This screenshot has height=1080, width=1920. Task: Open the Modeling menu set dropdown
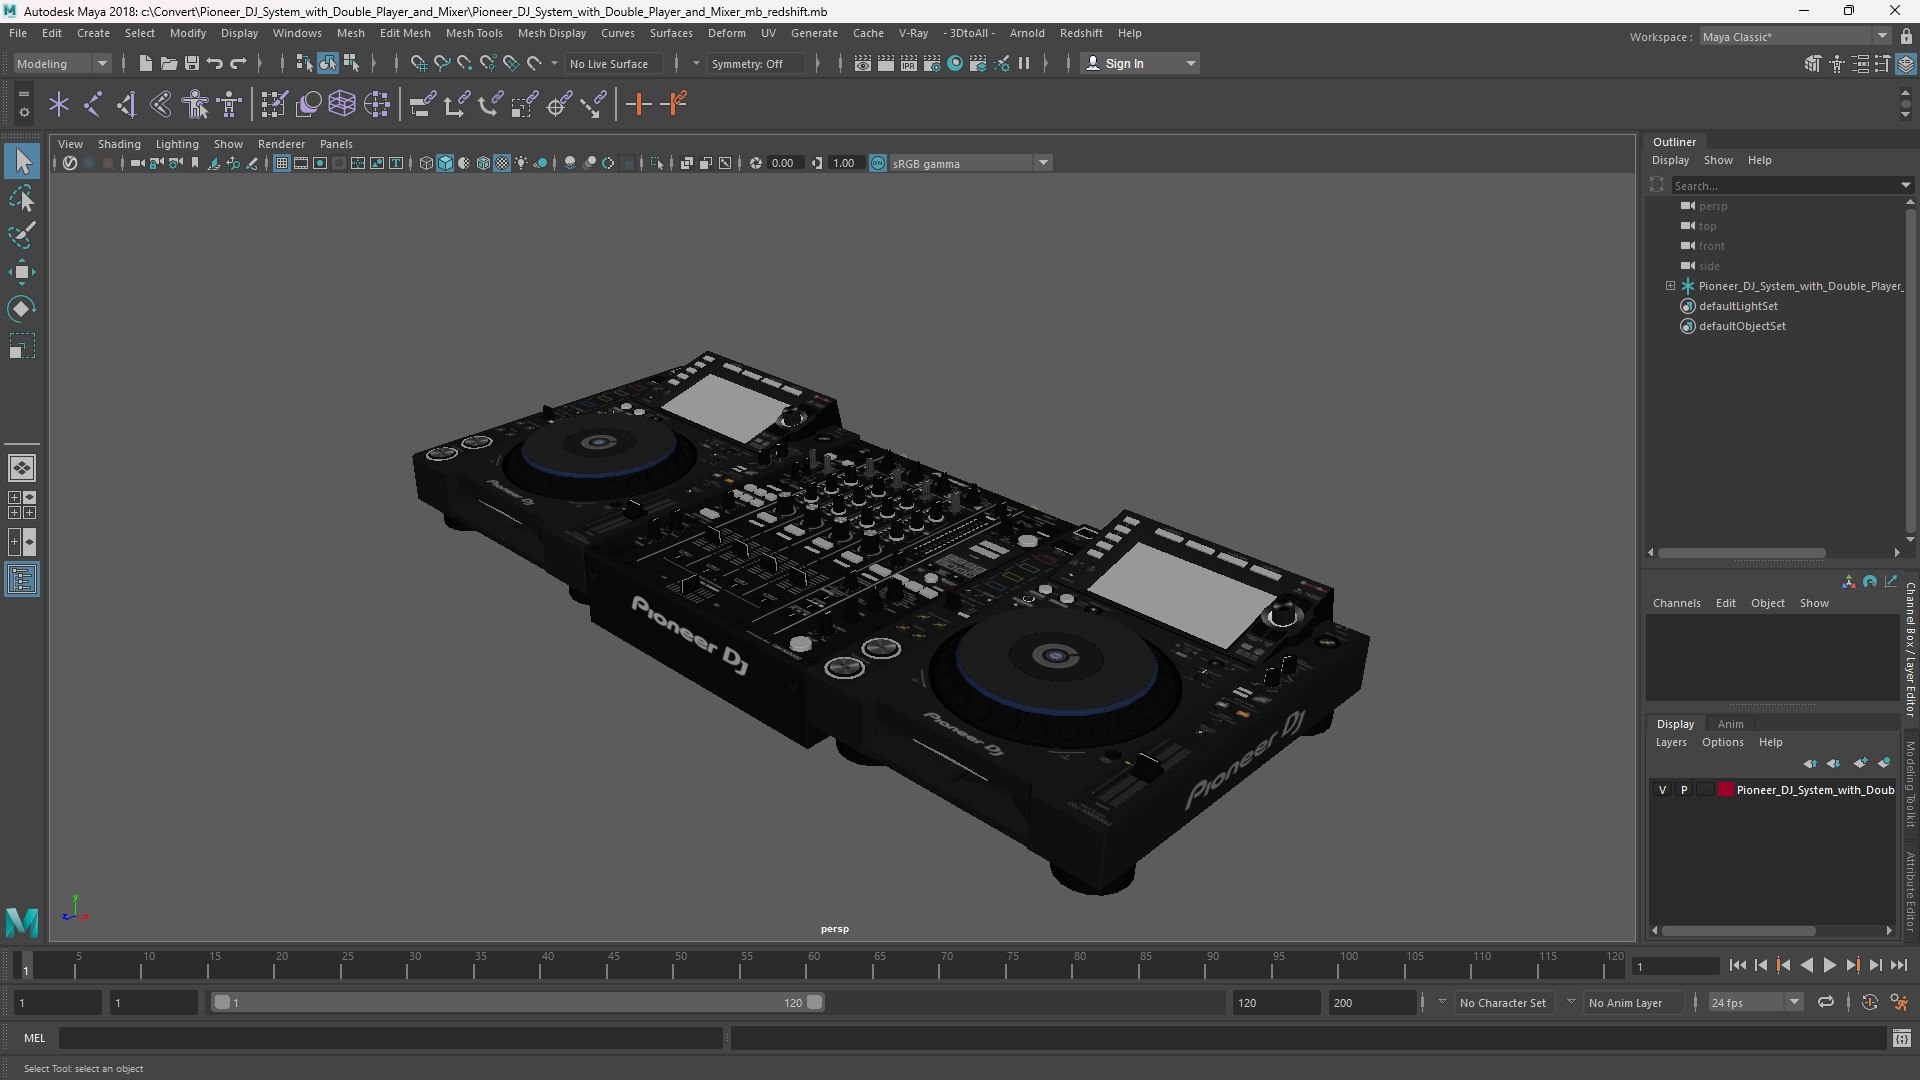[62, 63]
